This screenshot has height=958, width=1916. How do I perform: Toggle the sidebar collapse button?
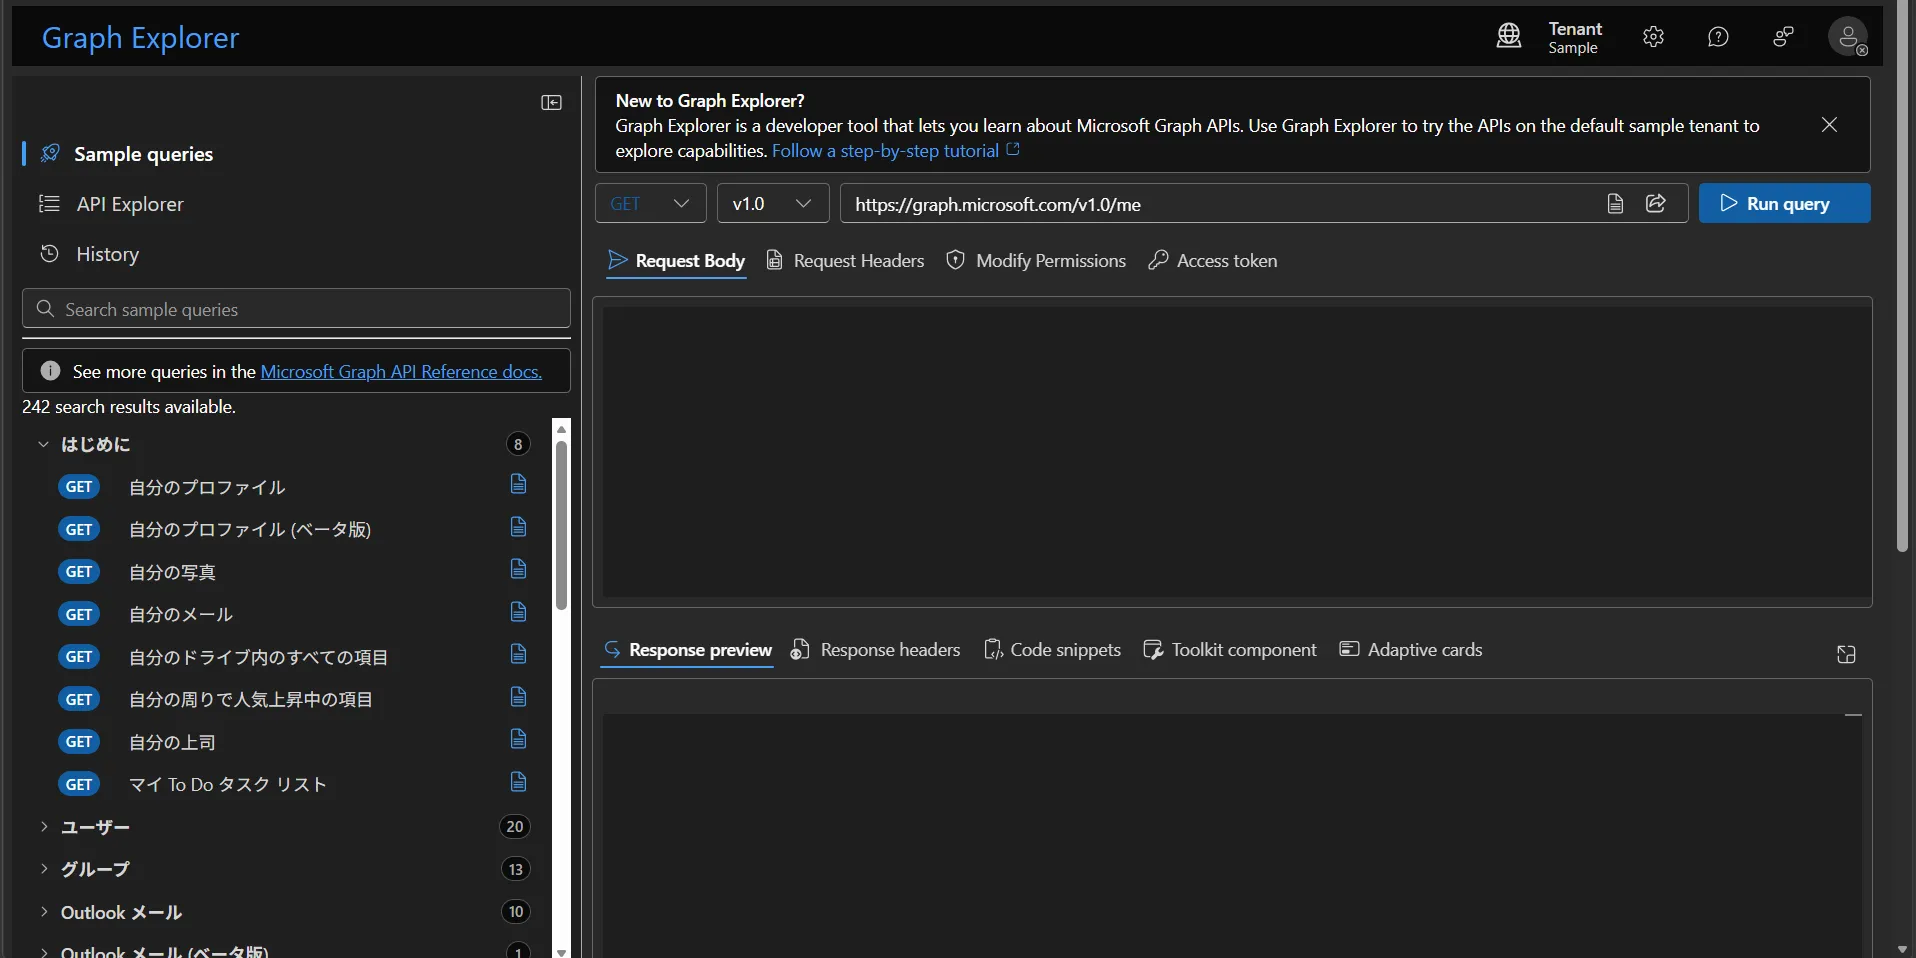click(x=551, y=103)
